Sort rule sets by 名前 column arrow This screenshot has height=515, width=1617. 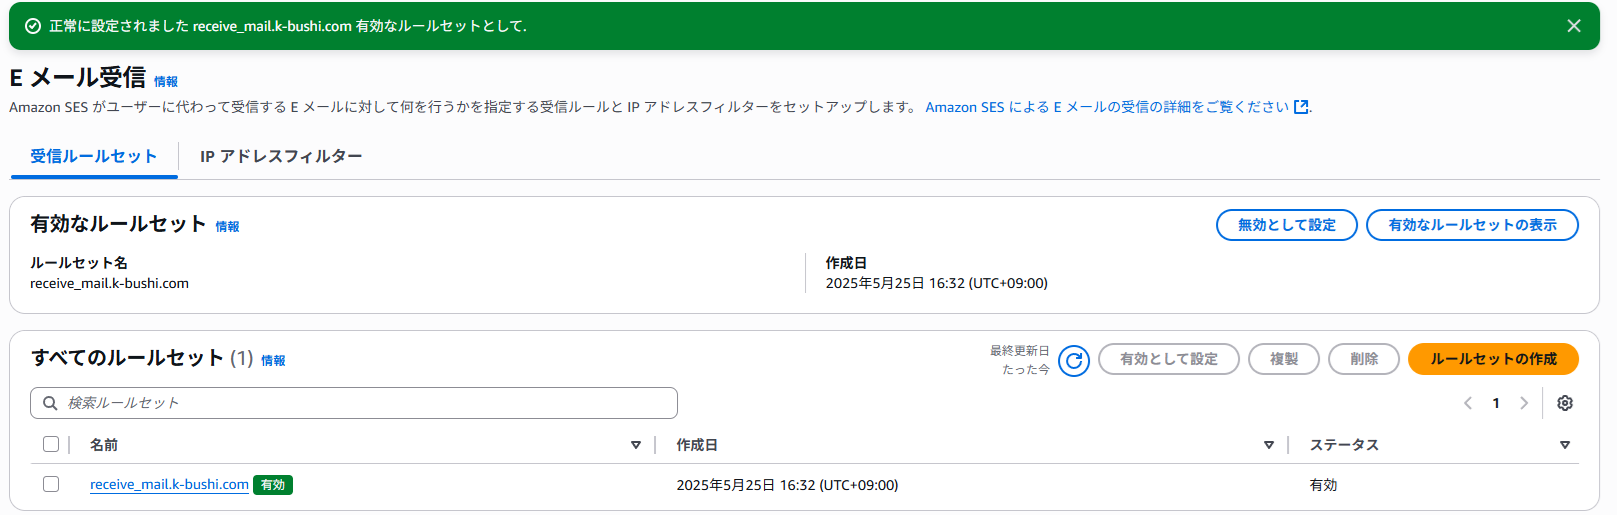[x=636, y=445]
